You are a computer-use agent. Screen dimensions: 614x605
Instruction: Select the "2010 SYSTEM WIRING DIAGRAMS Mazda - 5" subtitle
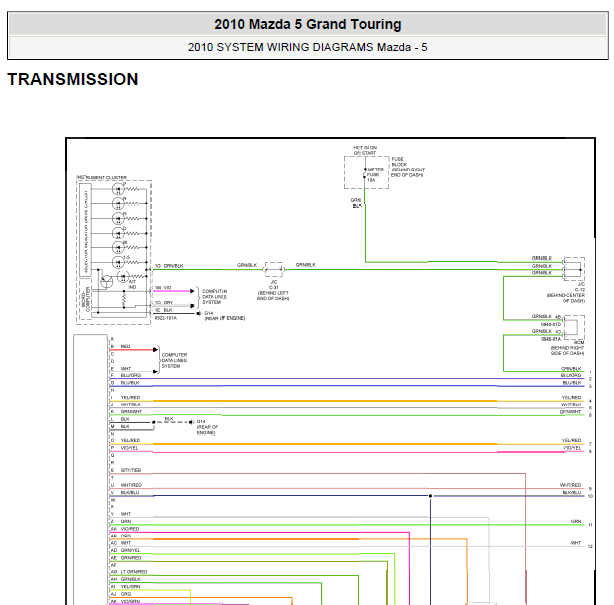[x=307, y=47]
